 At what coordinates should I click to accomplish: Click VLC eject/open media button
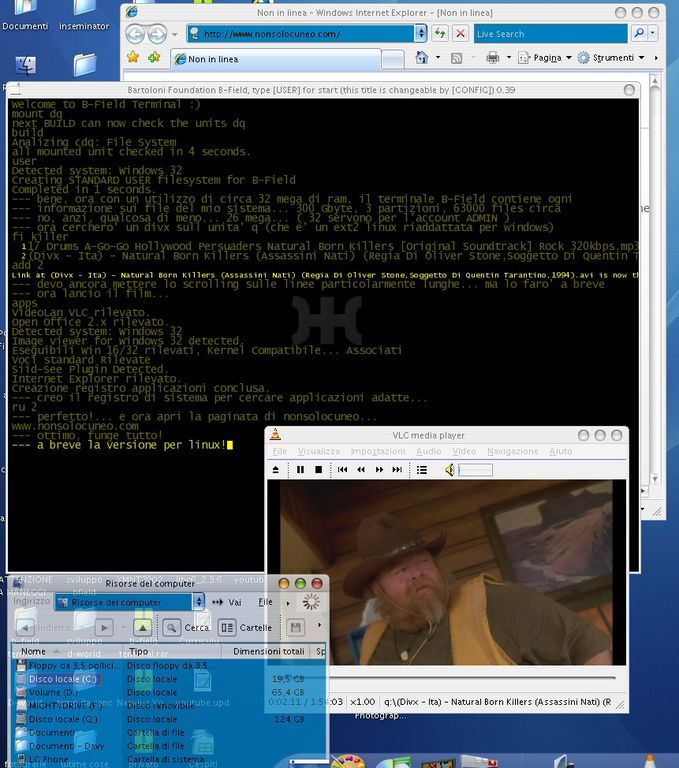(277, 469)
